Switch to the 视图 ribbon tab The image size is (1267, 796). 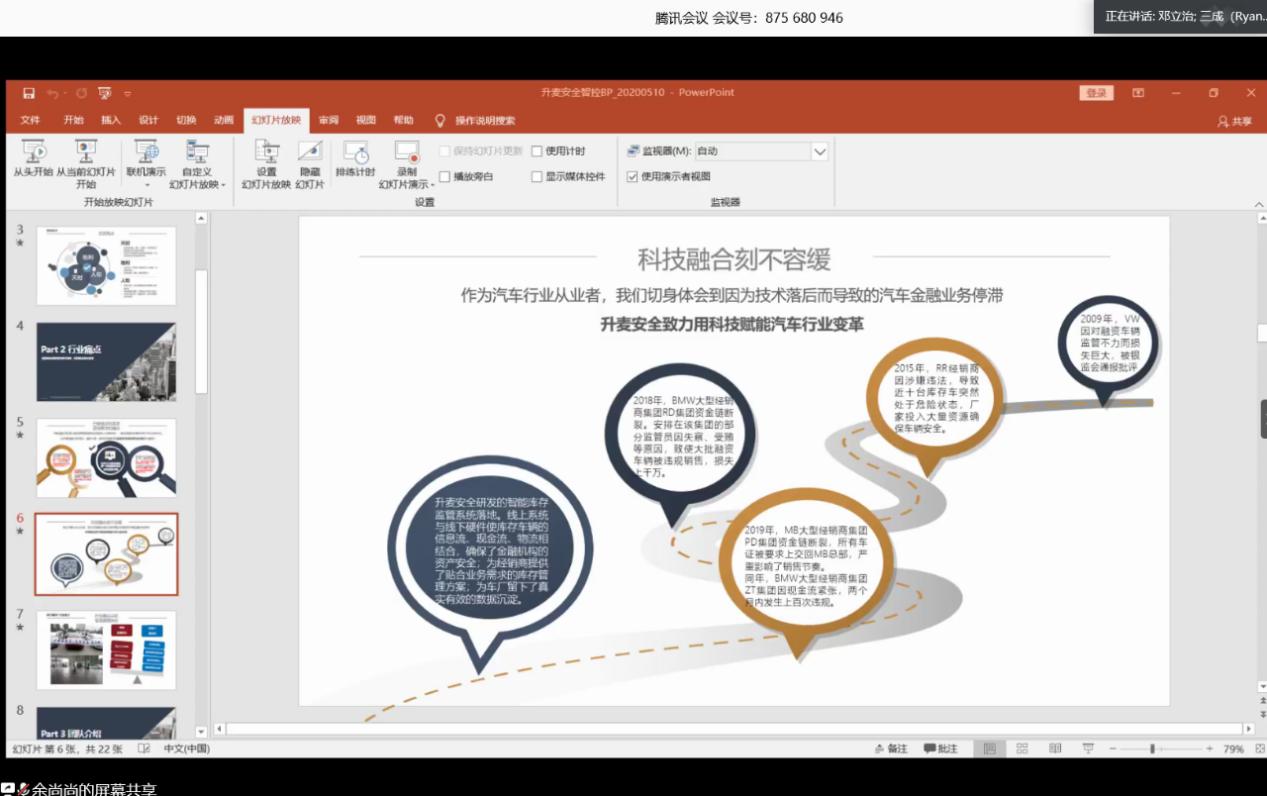coord(364,119)
